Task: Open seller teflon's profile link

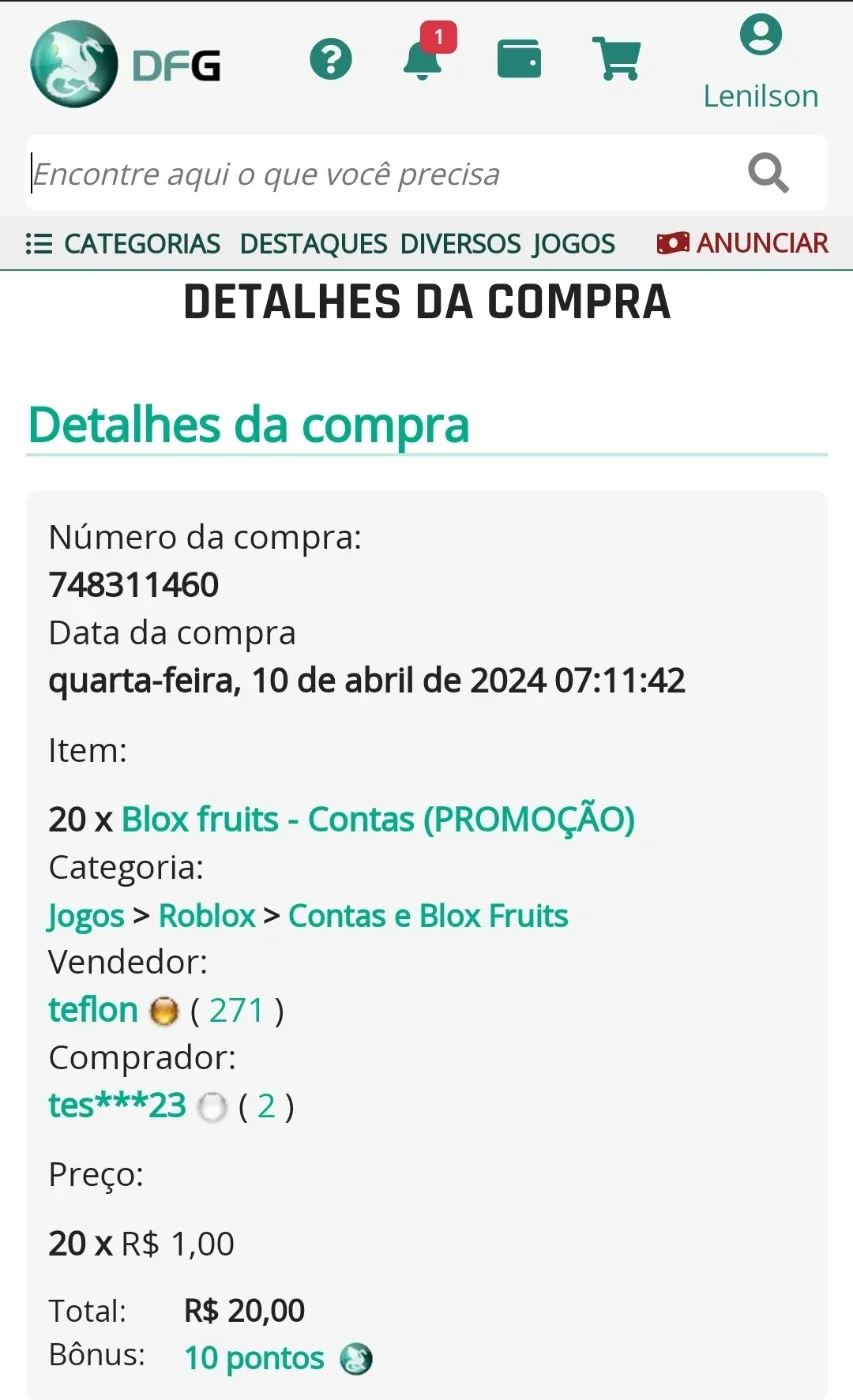Action: 93,1010
